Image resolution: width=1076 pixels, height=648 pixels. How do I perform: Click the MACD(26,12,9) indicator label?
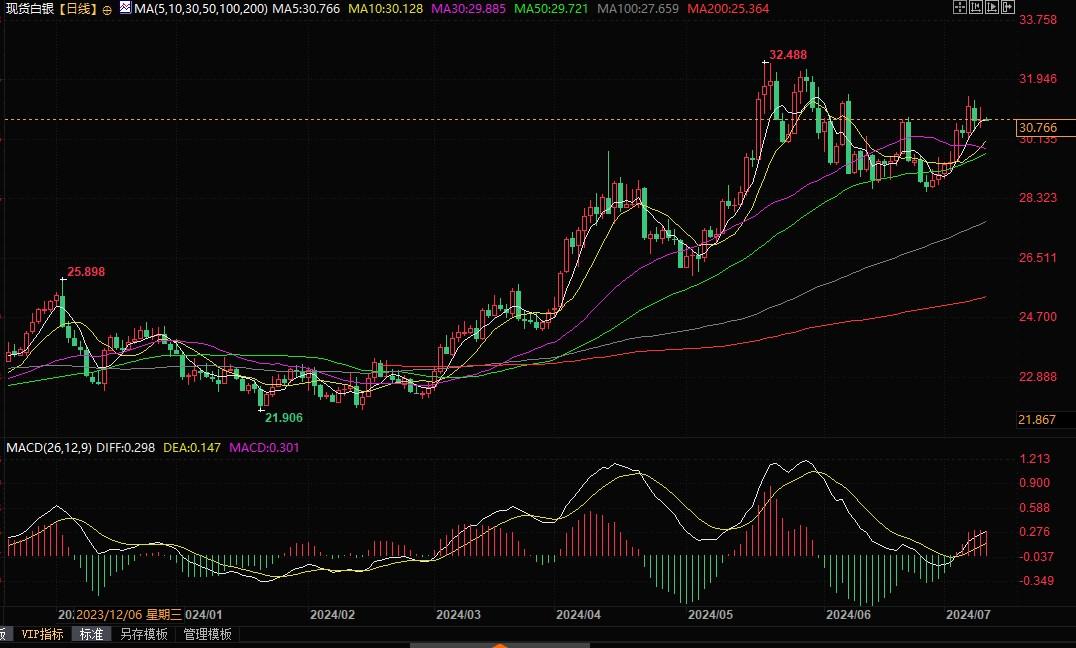tap(49, 448)
